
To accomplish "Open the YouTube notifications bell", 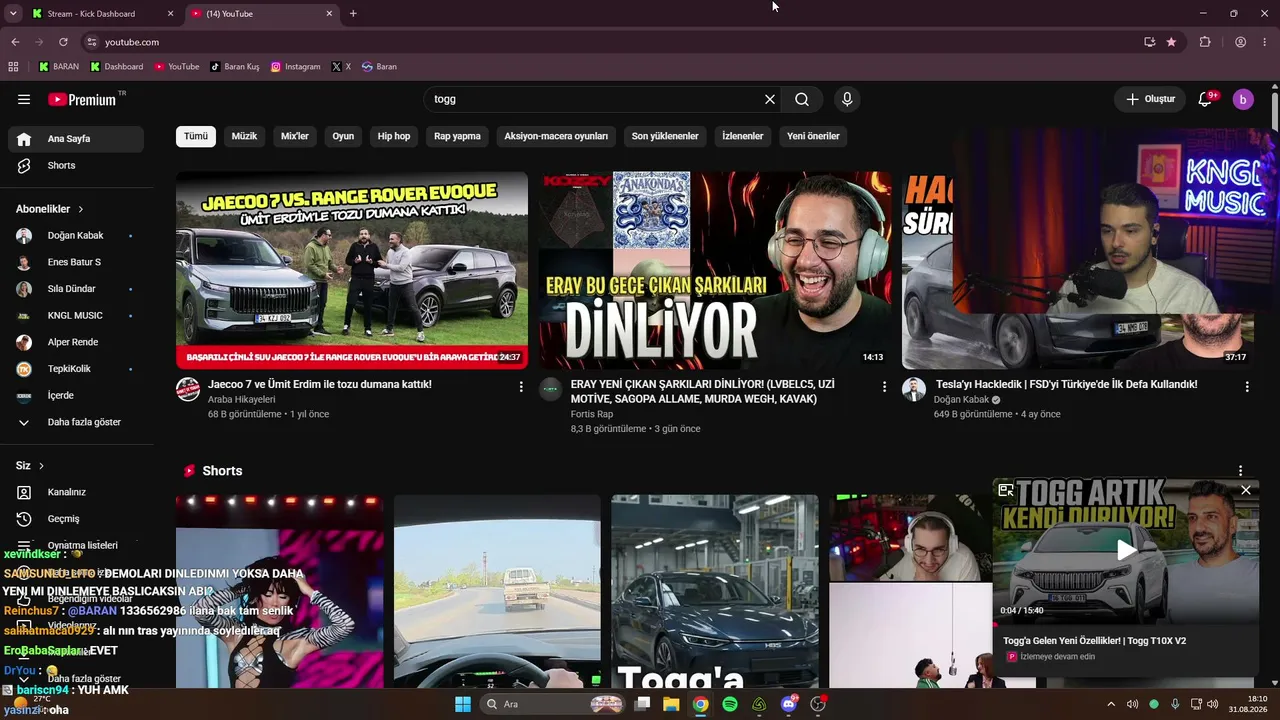I will (1206, 99).
